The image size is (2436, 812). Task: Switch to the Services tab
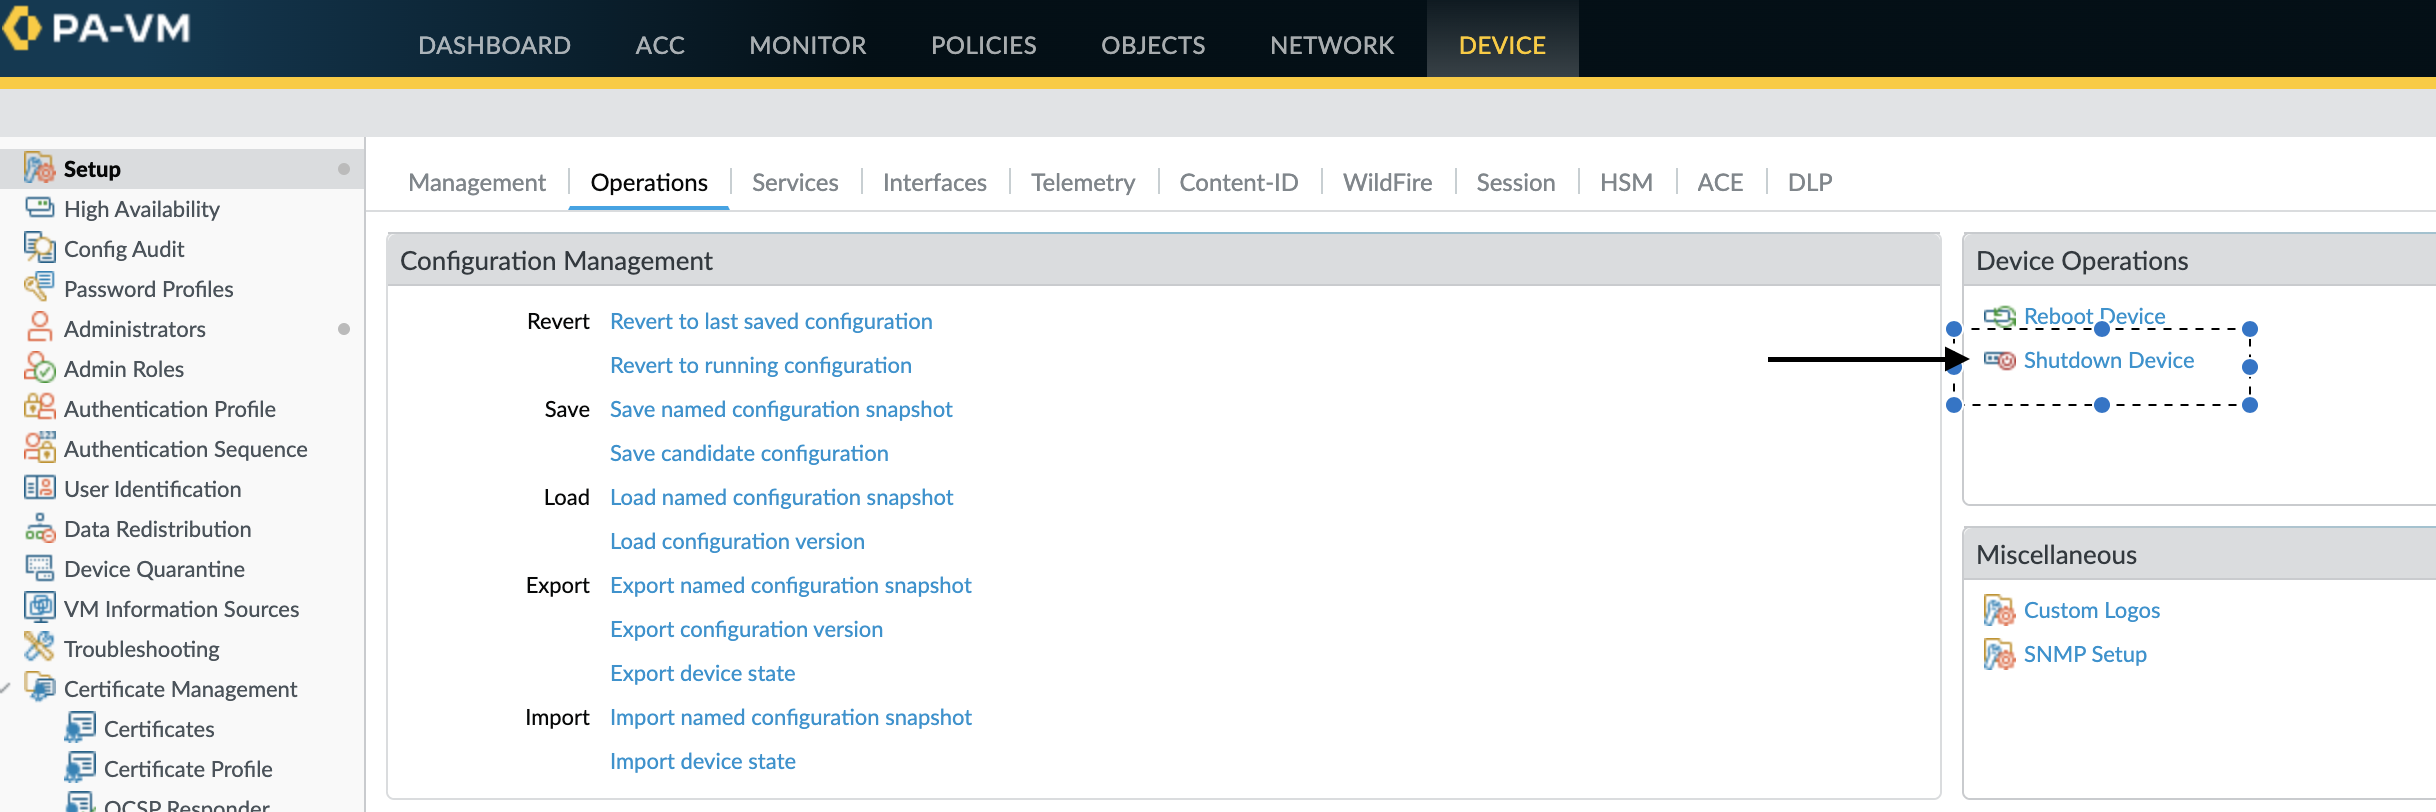click(795, 182)
